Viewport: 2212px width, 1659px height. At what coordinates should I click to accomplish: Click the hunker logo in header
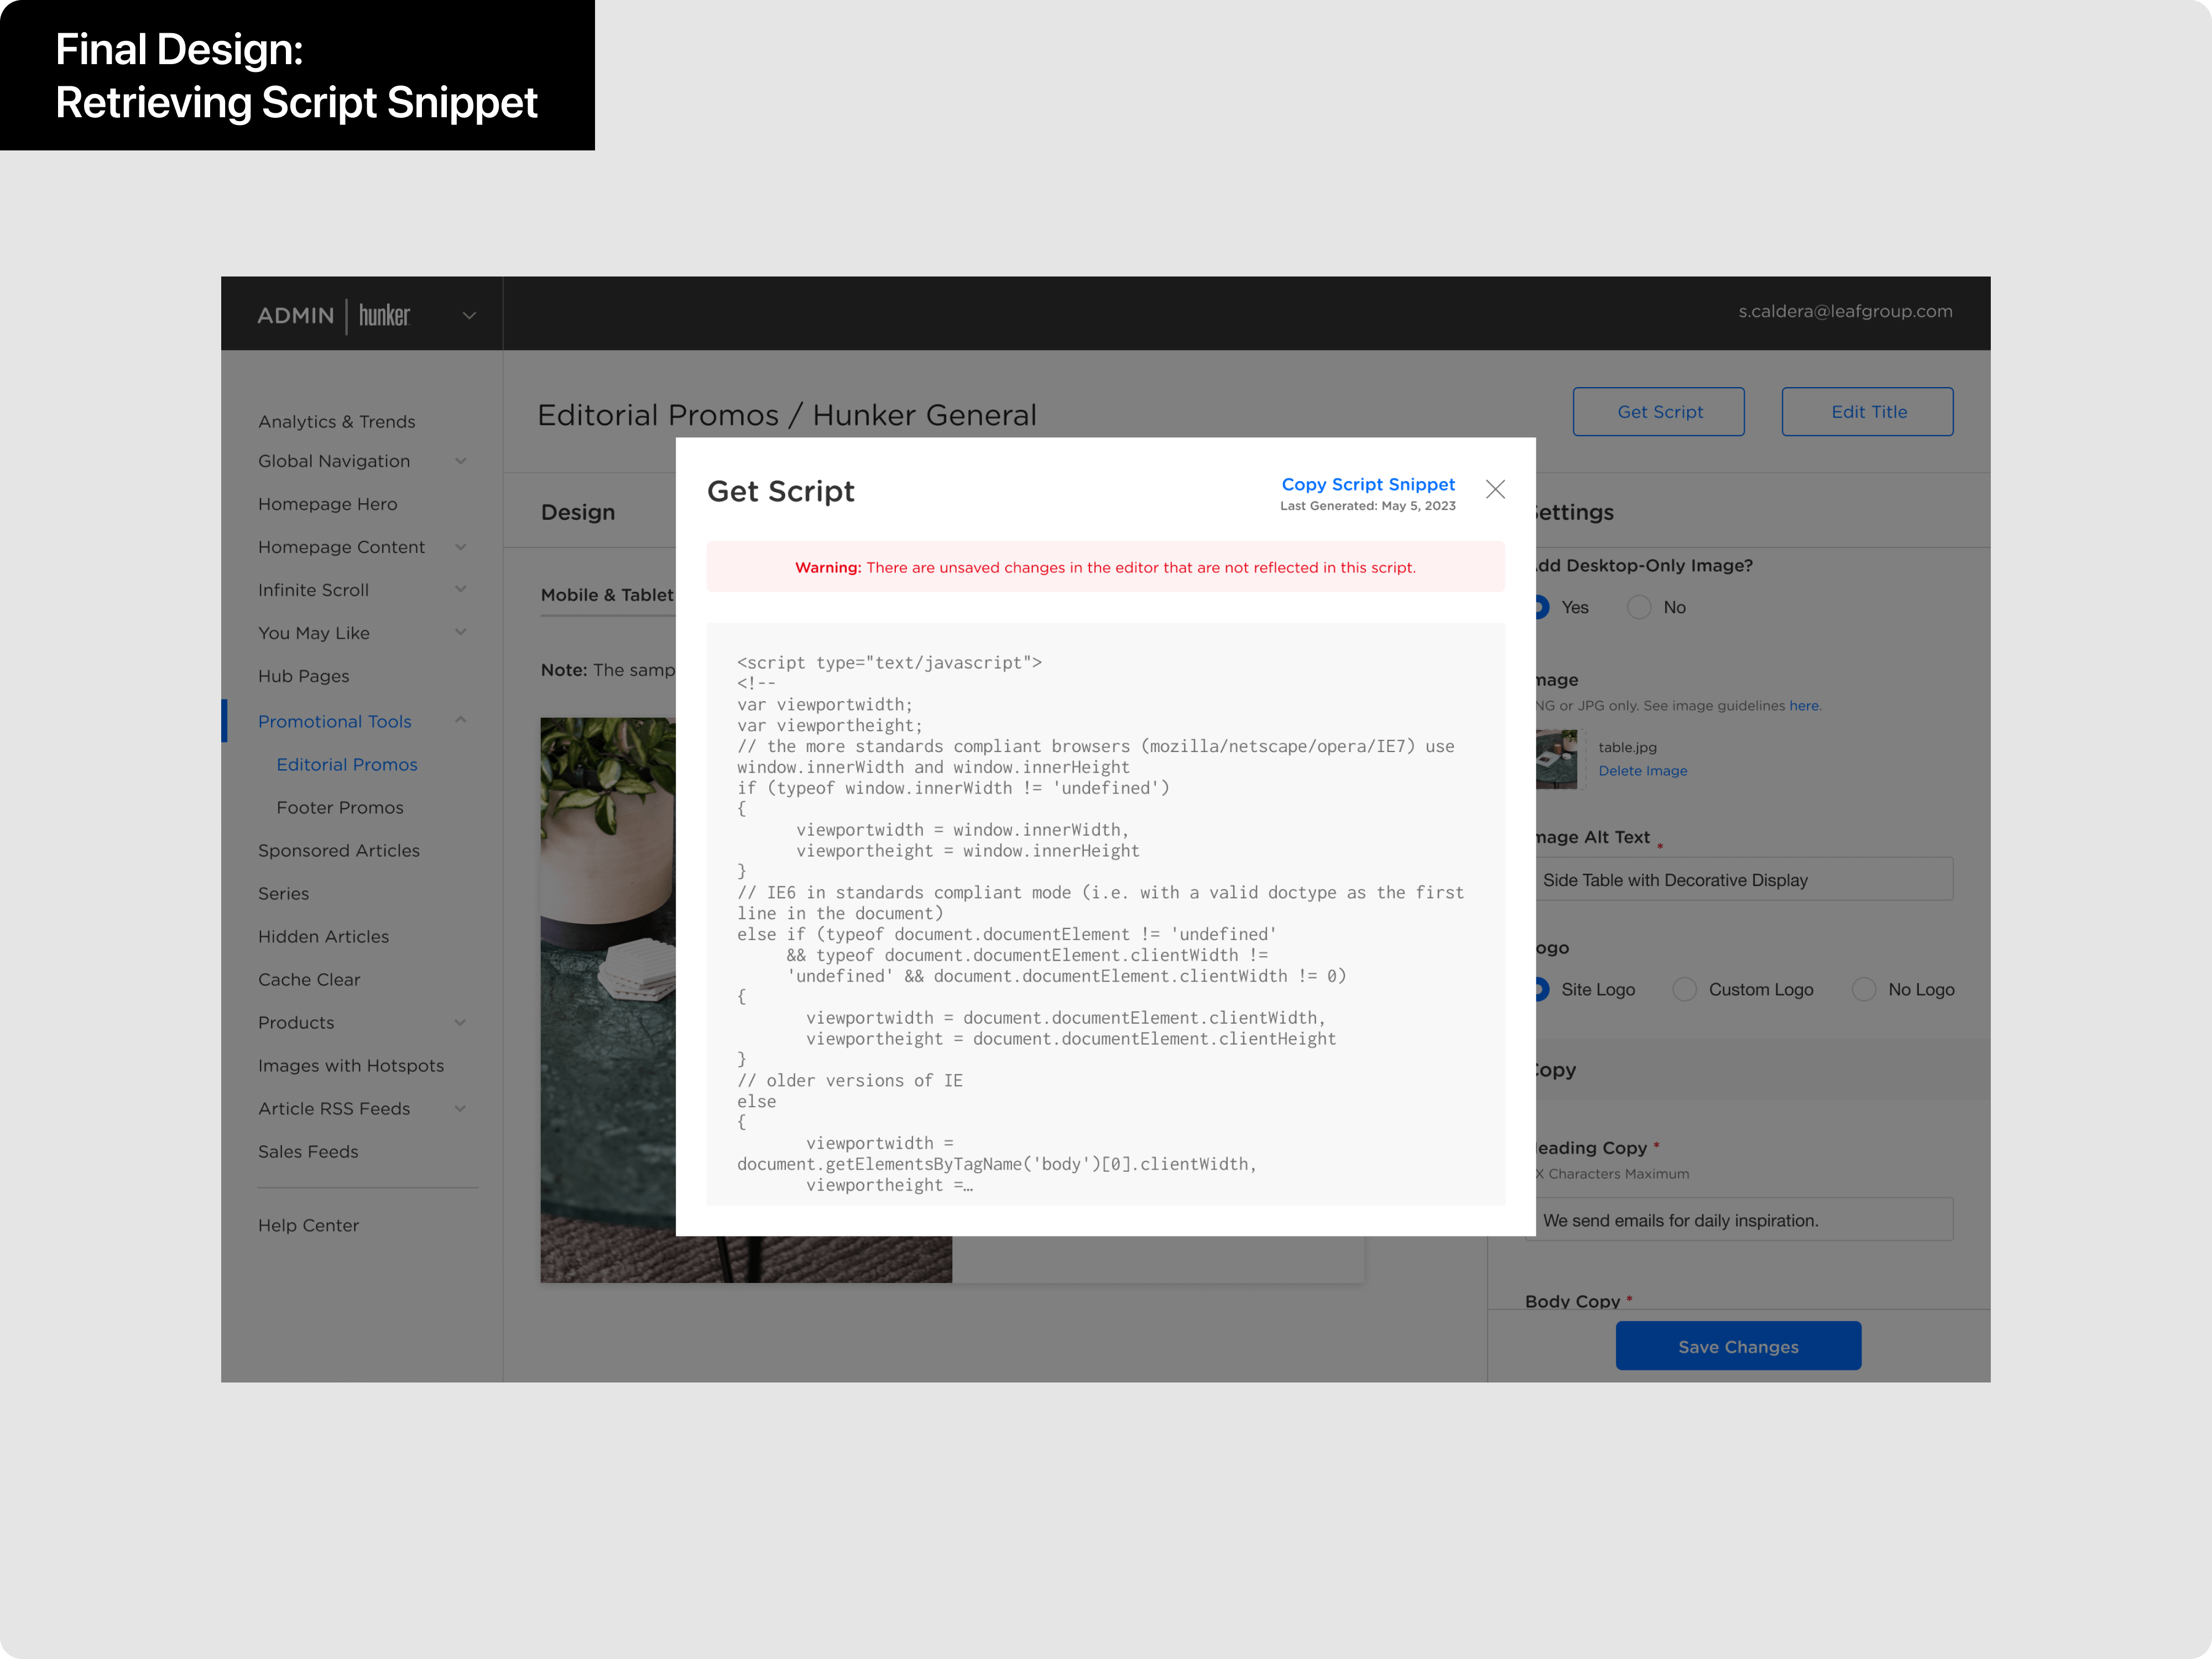coord(384,315)
